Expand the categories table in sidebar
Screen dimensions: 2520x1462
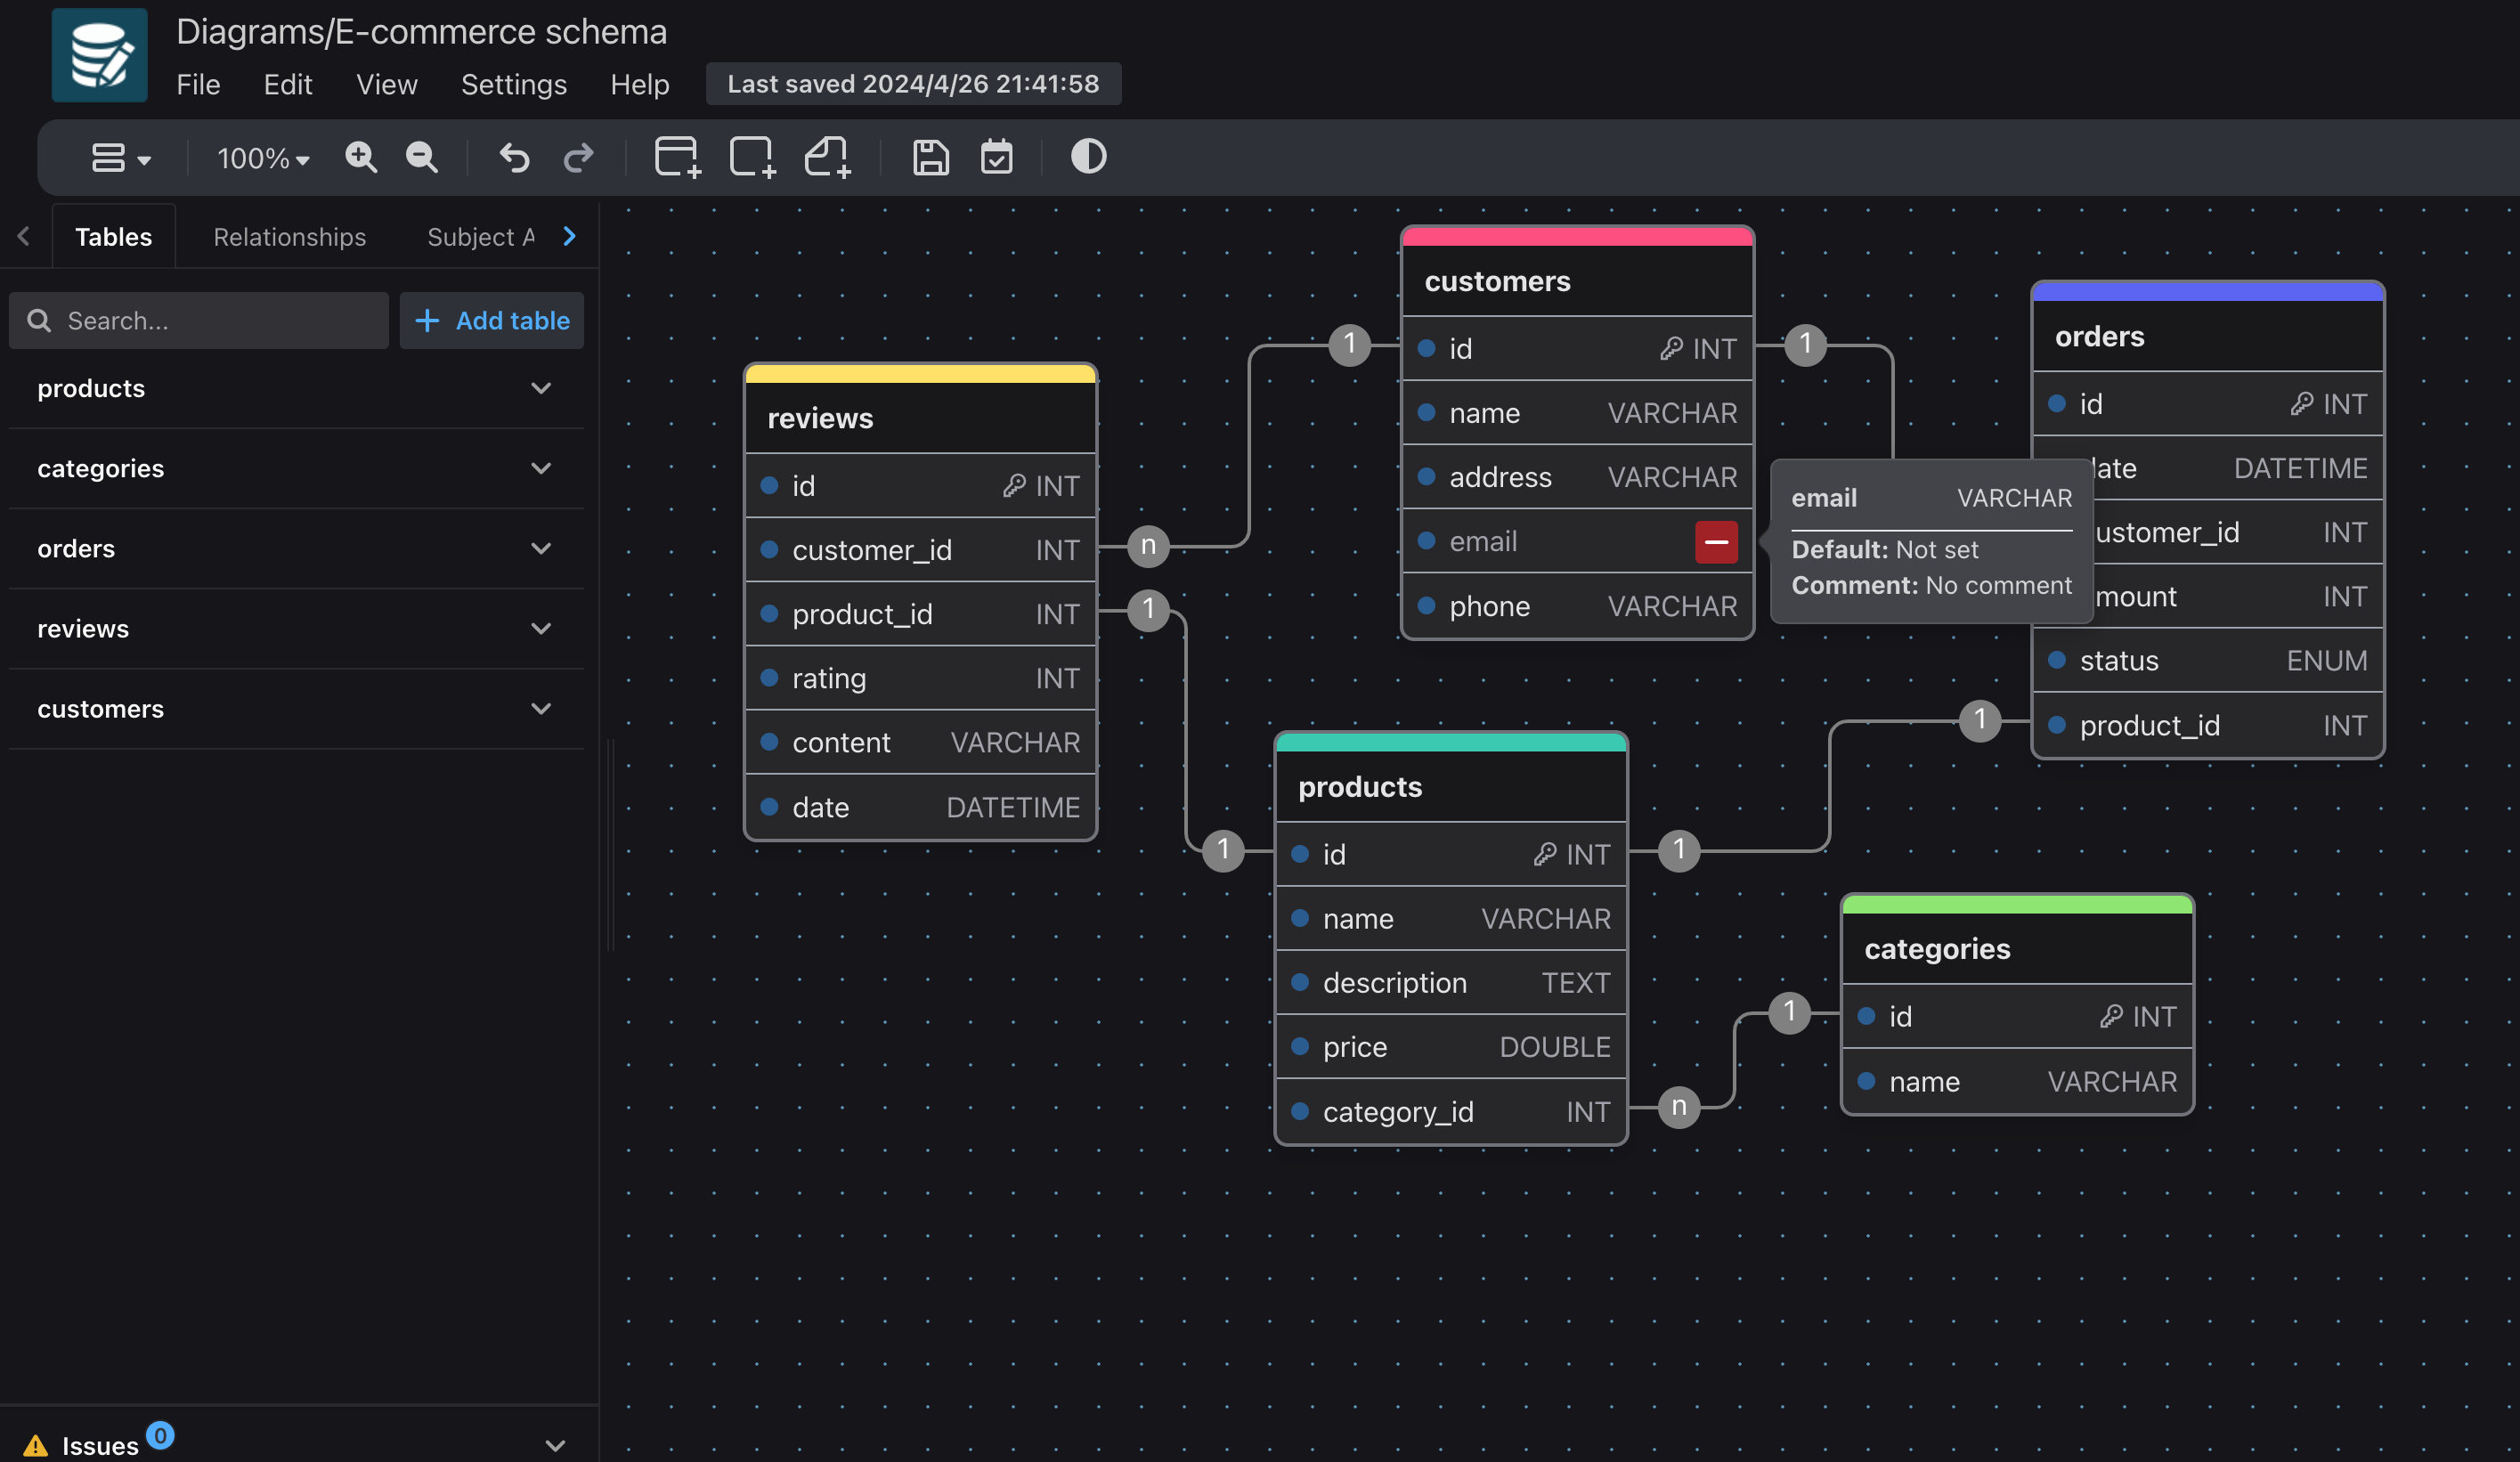click(296, 468)
